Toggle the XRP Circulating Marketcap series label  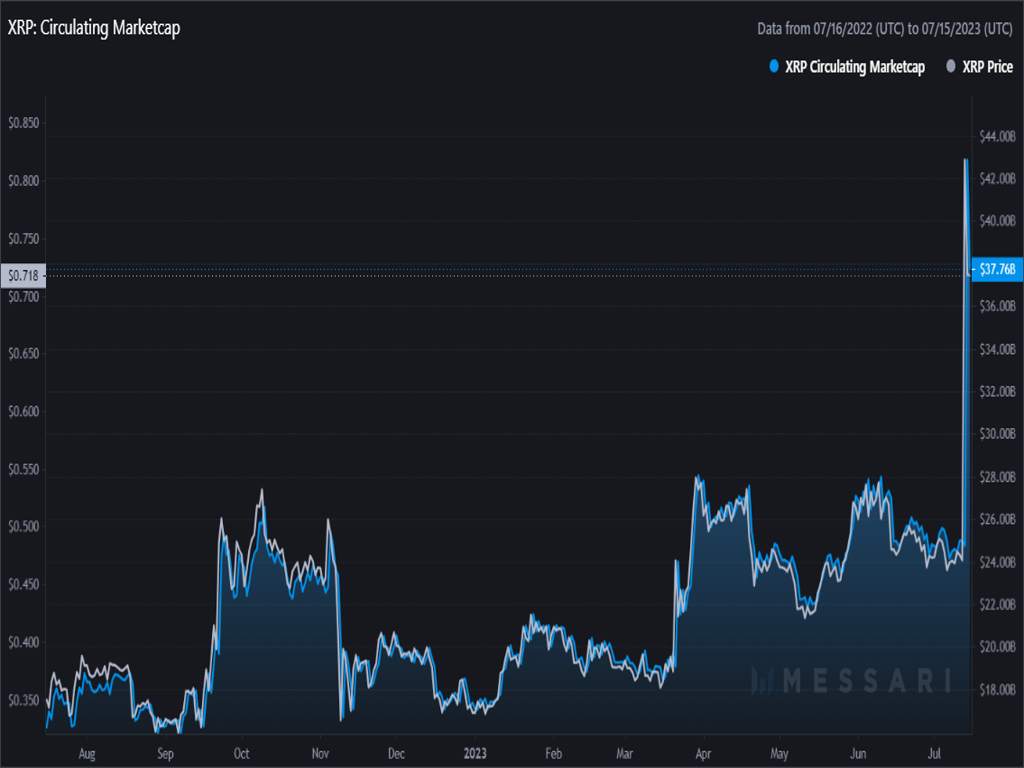tap(855, 67)
